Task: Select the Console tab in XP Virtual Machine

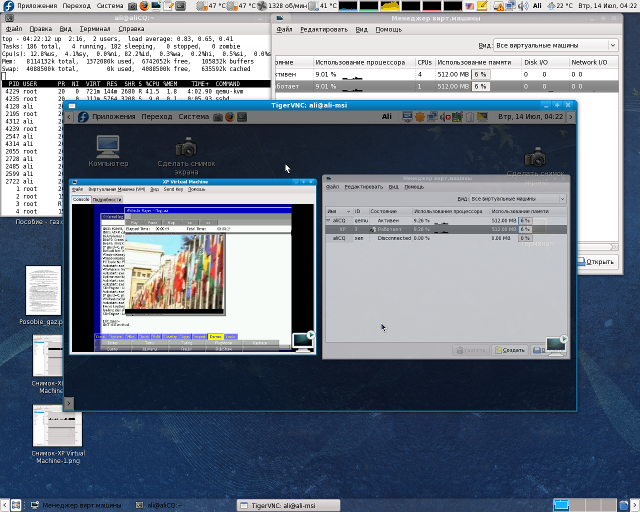Action: [81, 199]
